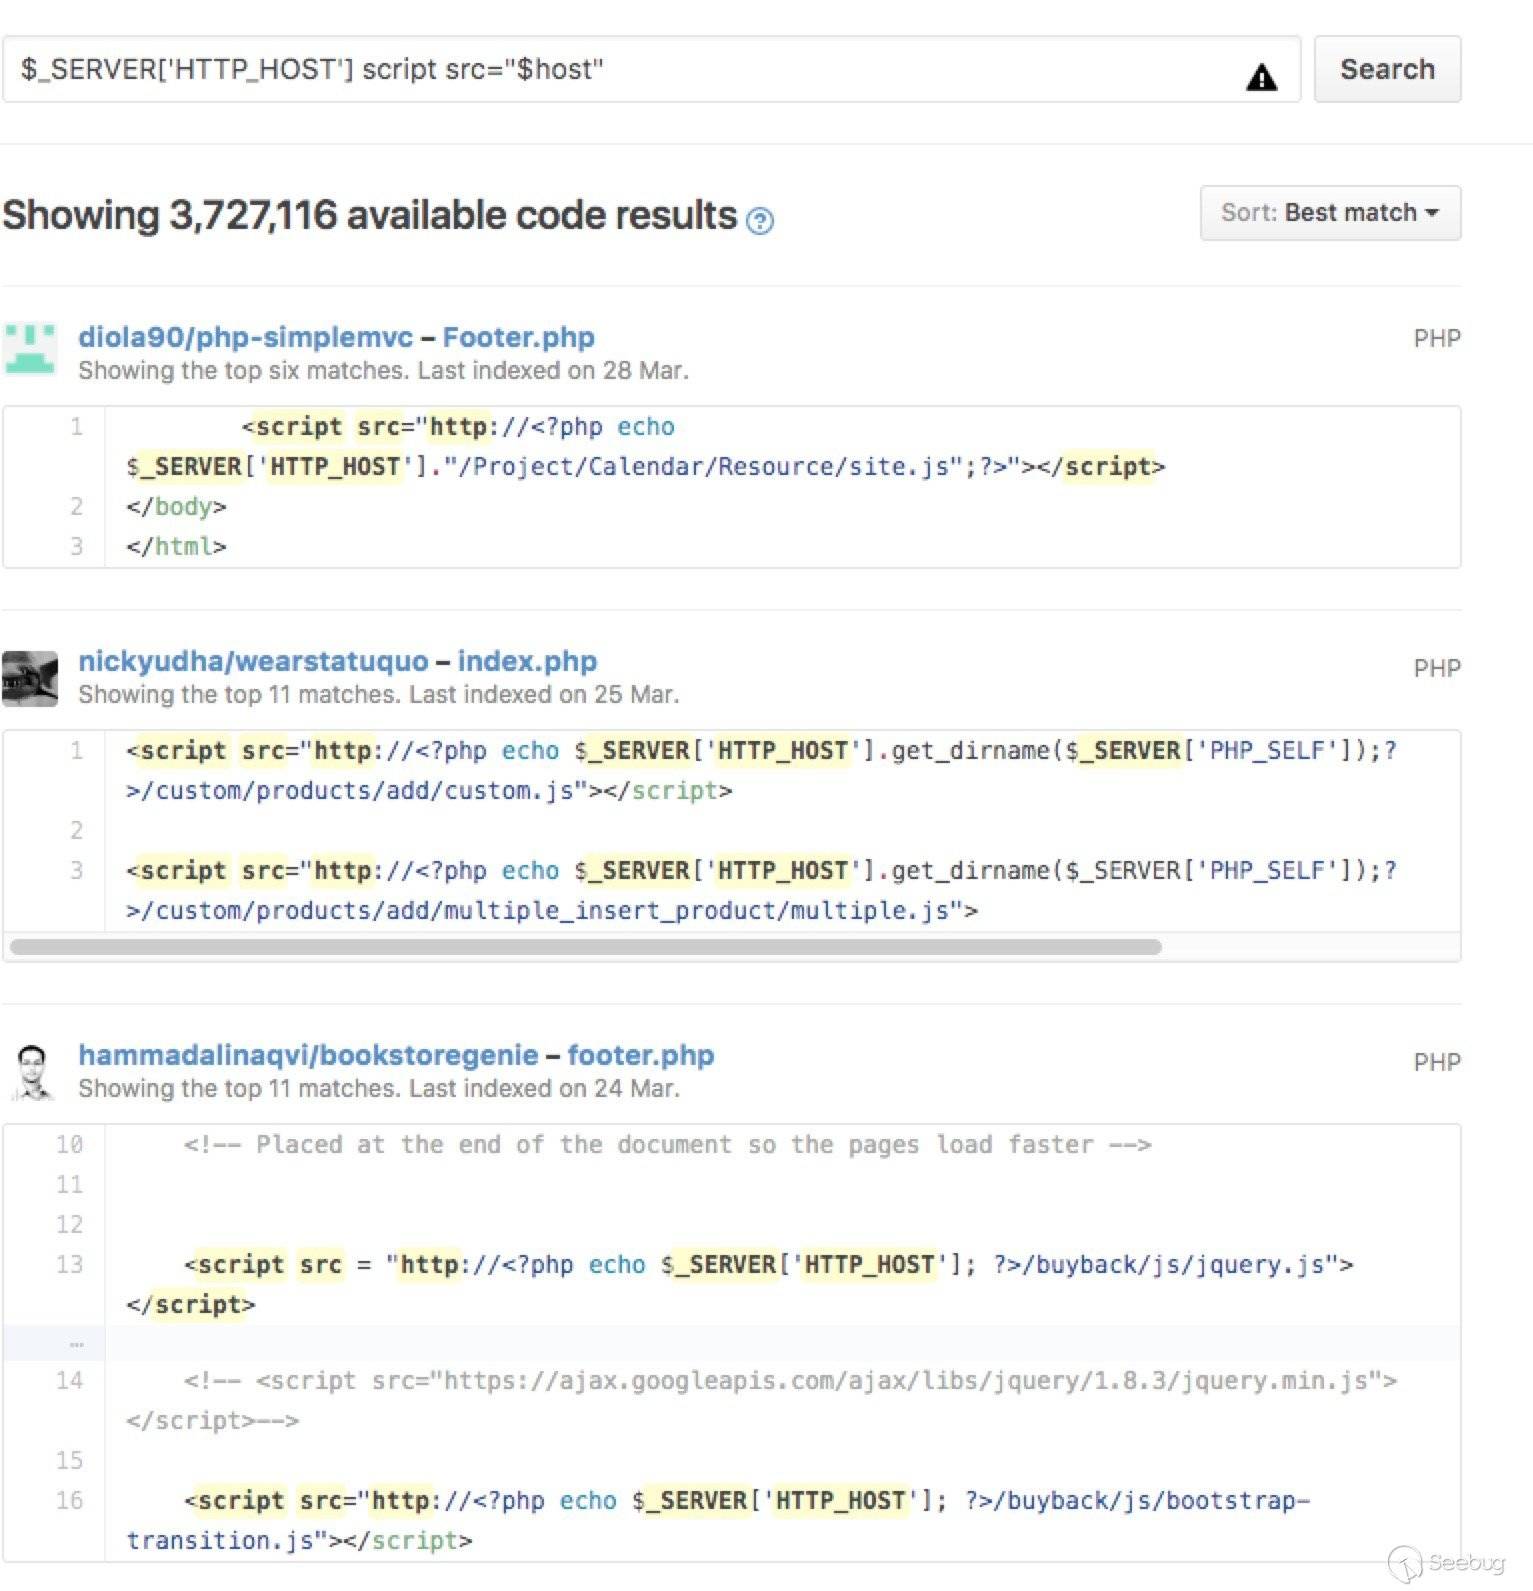Image resolution: width=1533 pixels, height=1591 pixels.
Task: Open diola90/php-simplemvc repository link
Action: pyautogui.click(x=245, y=337)
